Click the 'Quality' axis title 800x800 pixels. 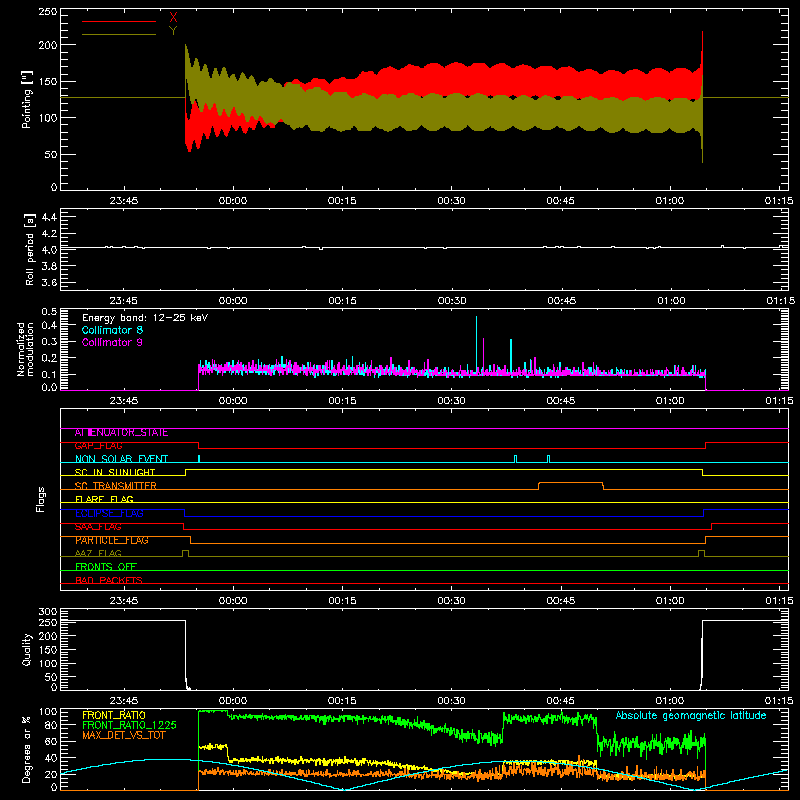point(27,649)
